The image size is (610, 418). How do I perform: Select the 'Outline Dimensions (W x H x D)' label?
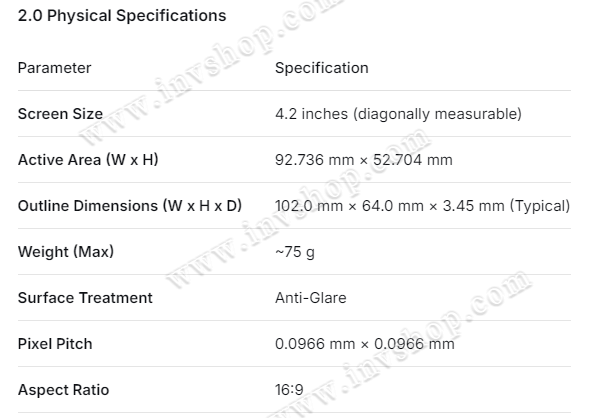click(x=130, y=206)
